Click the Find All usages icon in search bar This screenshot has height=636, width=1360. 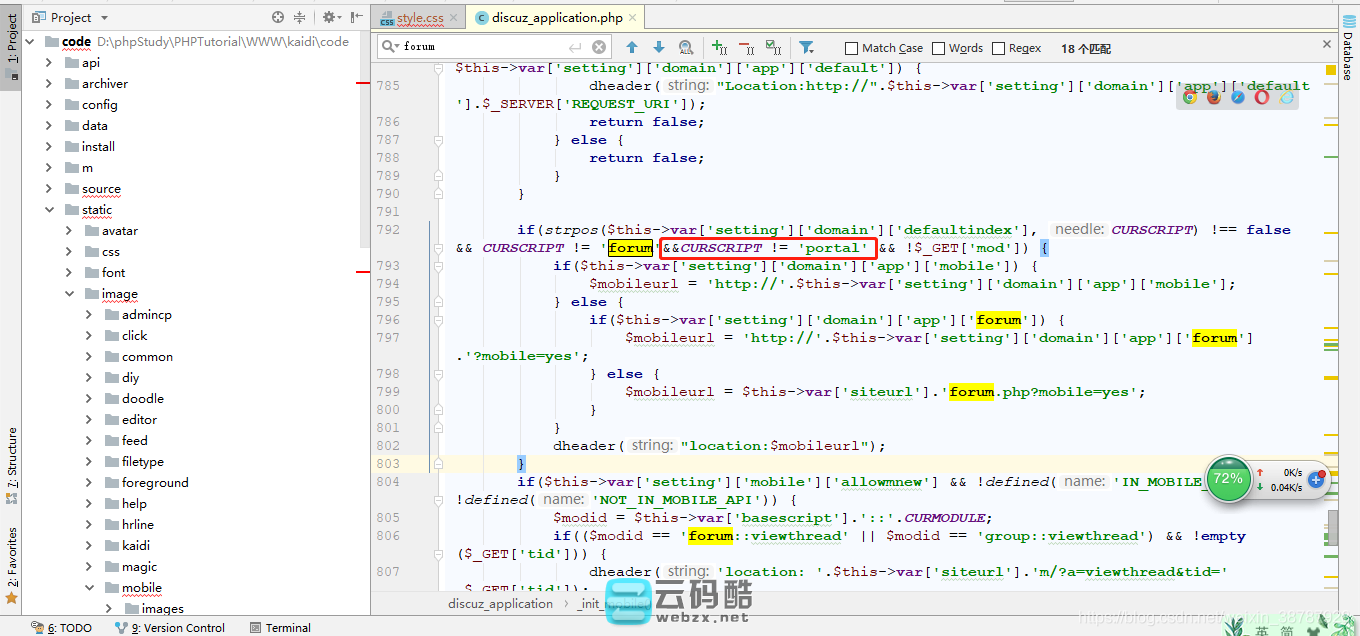(x=686, y=47)
